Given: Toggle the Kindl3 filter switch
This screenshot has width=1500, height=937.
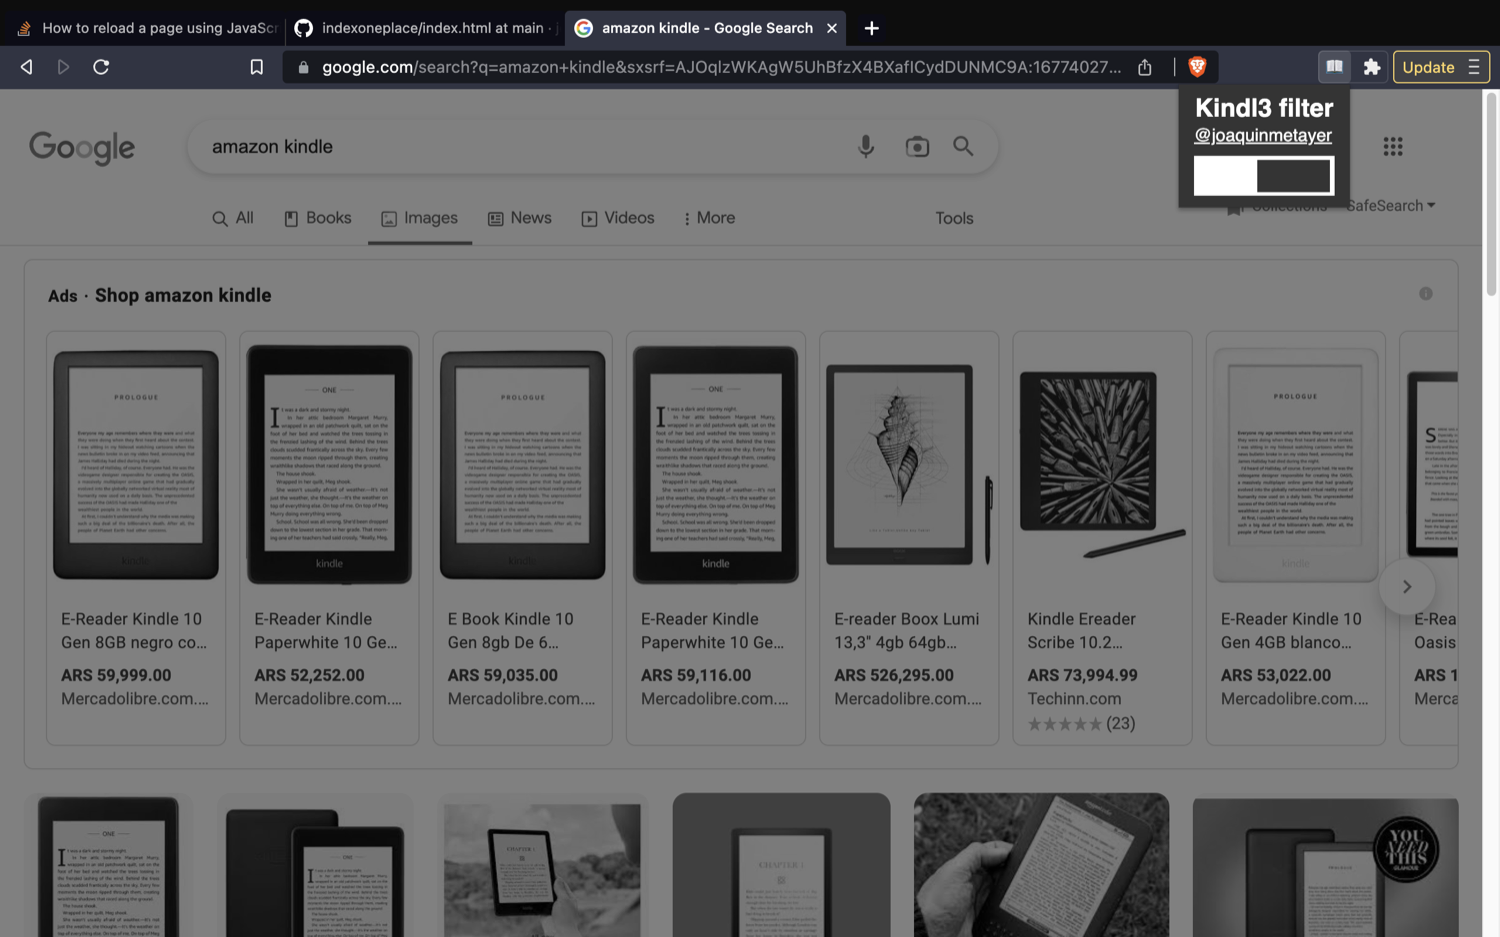Looking at the screenshot, I should 1264,176.
